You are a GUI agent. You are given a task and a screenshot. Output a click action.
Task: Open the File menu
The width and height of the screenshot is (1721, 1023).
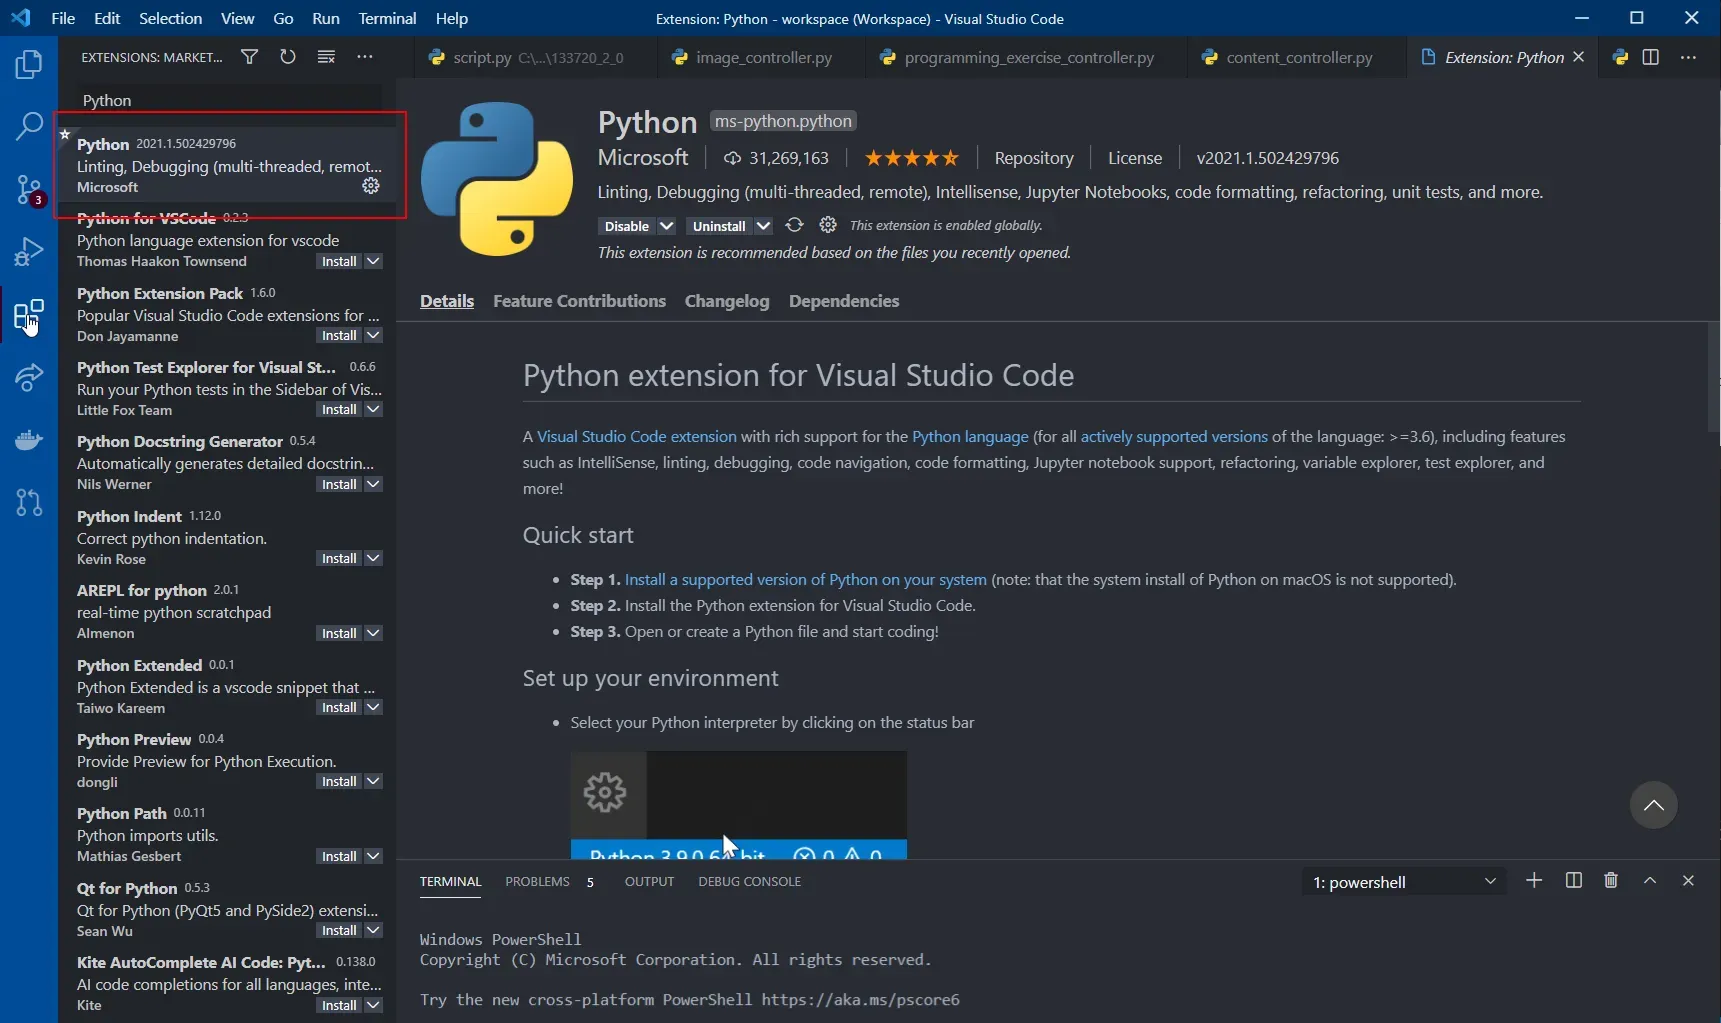[x=63, y=18]
